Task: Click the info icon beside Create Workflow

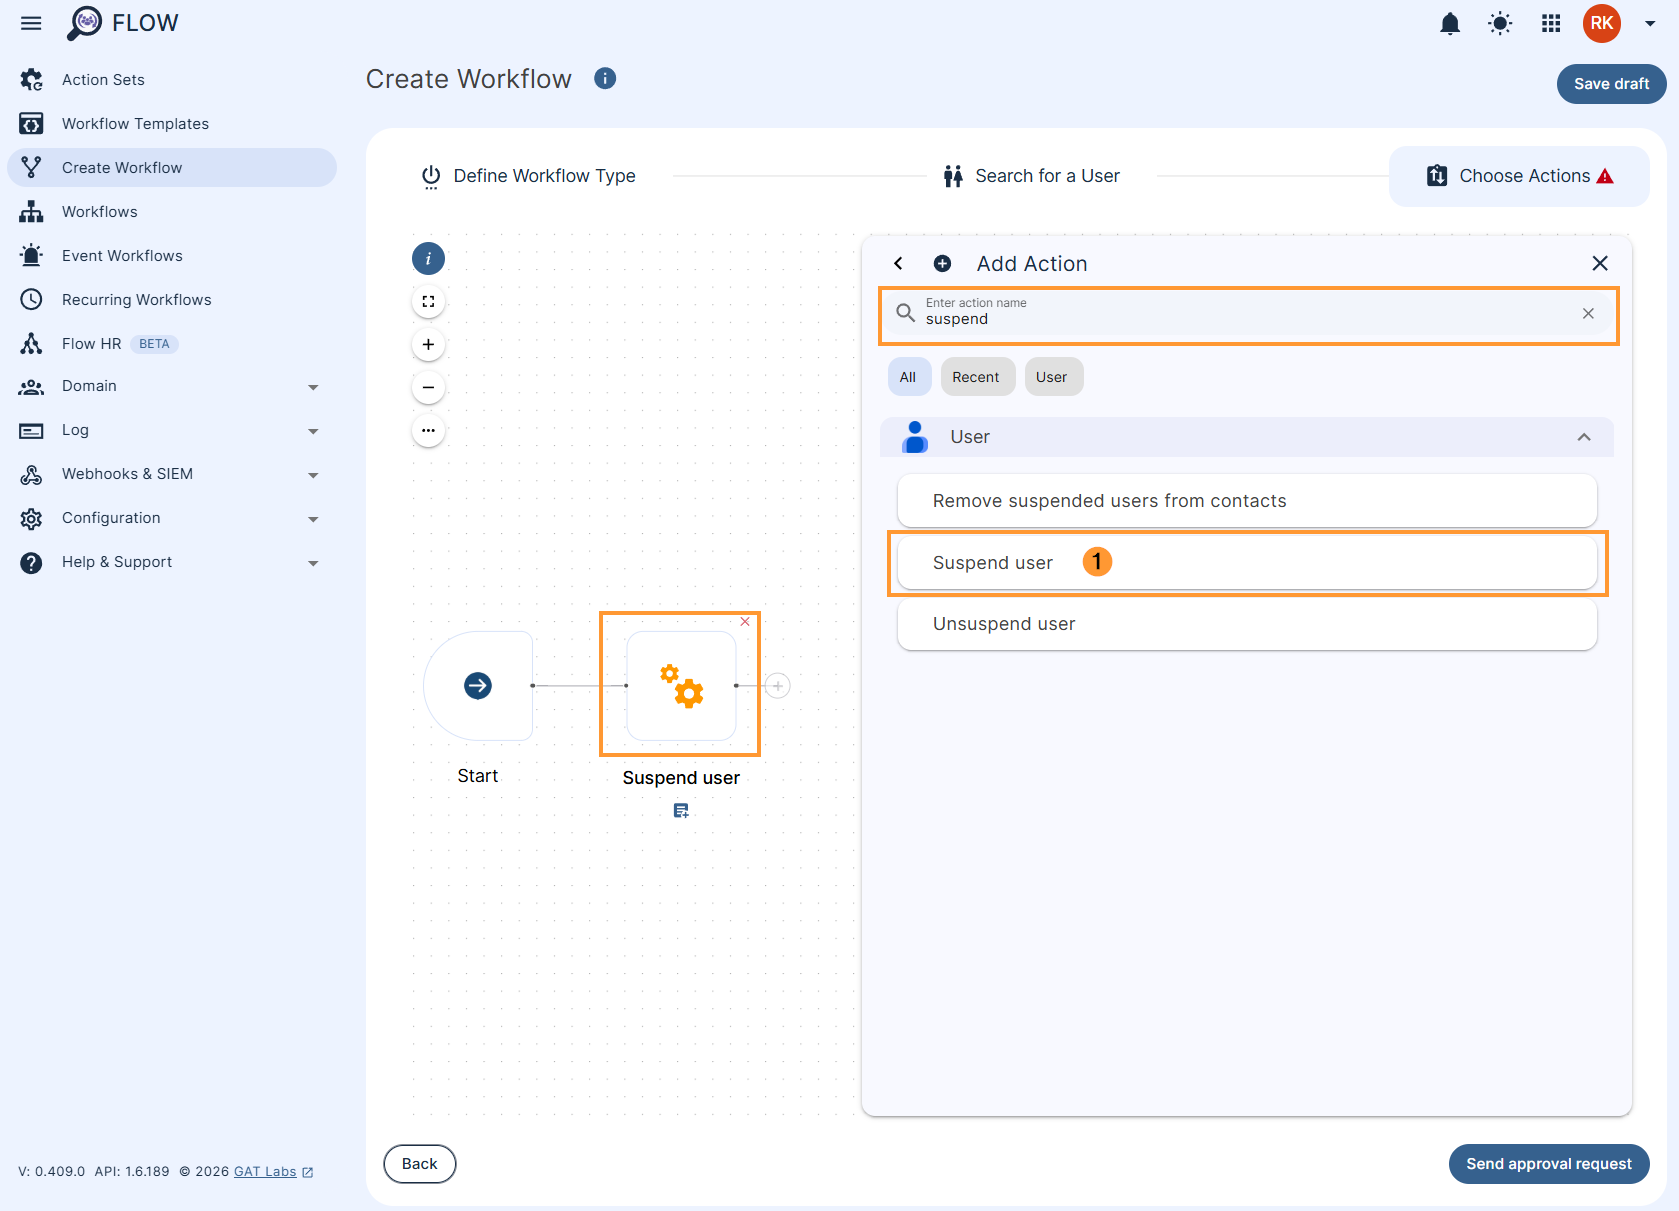Action: [x=605, y=78]
